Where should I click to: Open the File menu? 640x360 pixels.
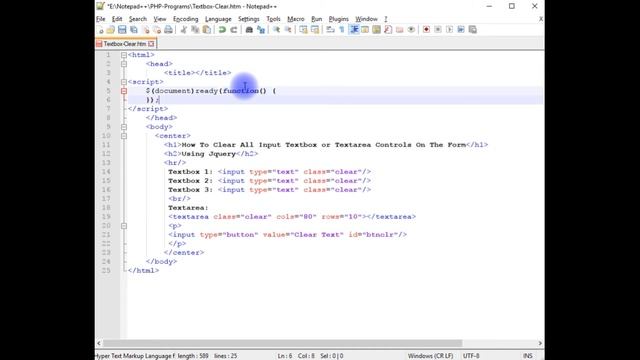[x=100, y=19]
